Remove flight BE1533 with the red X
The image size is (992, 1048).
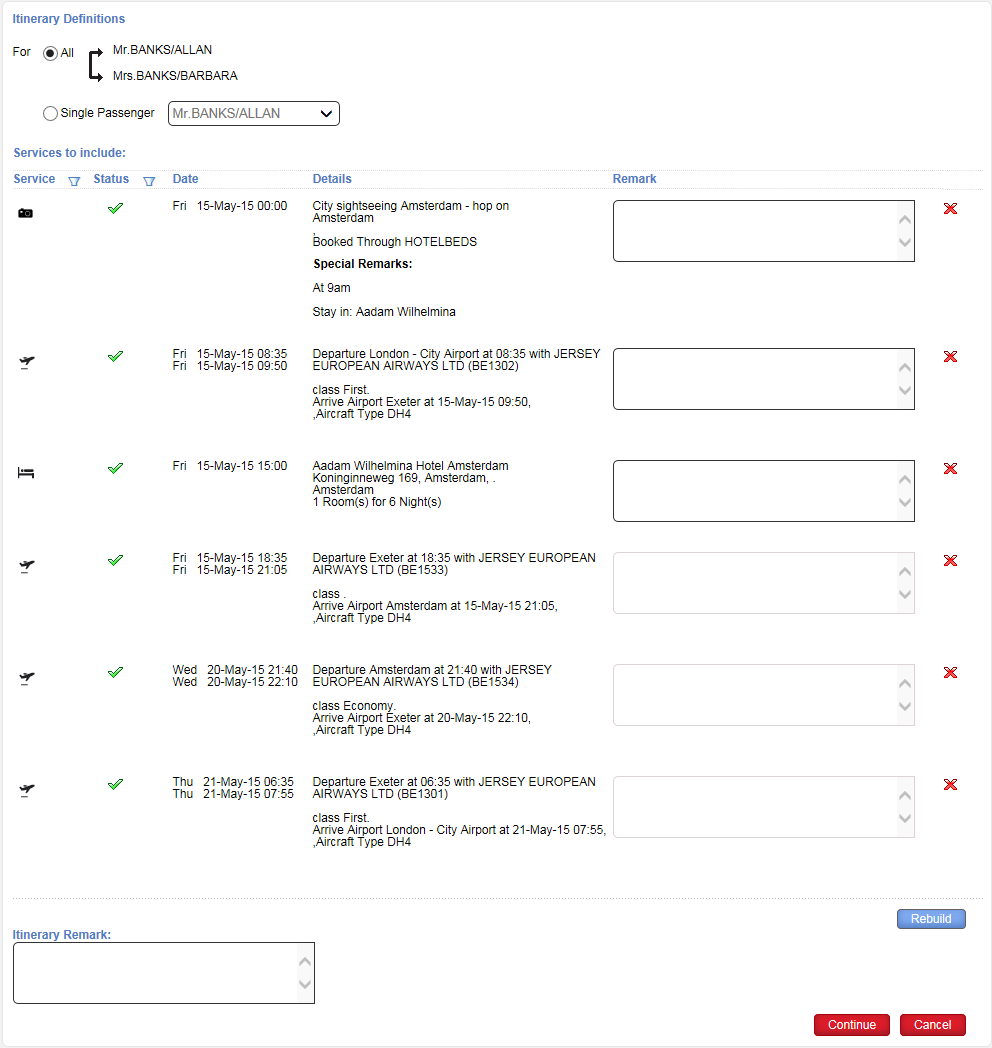pyautogui.click(x=950, y=561)
